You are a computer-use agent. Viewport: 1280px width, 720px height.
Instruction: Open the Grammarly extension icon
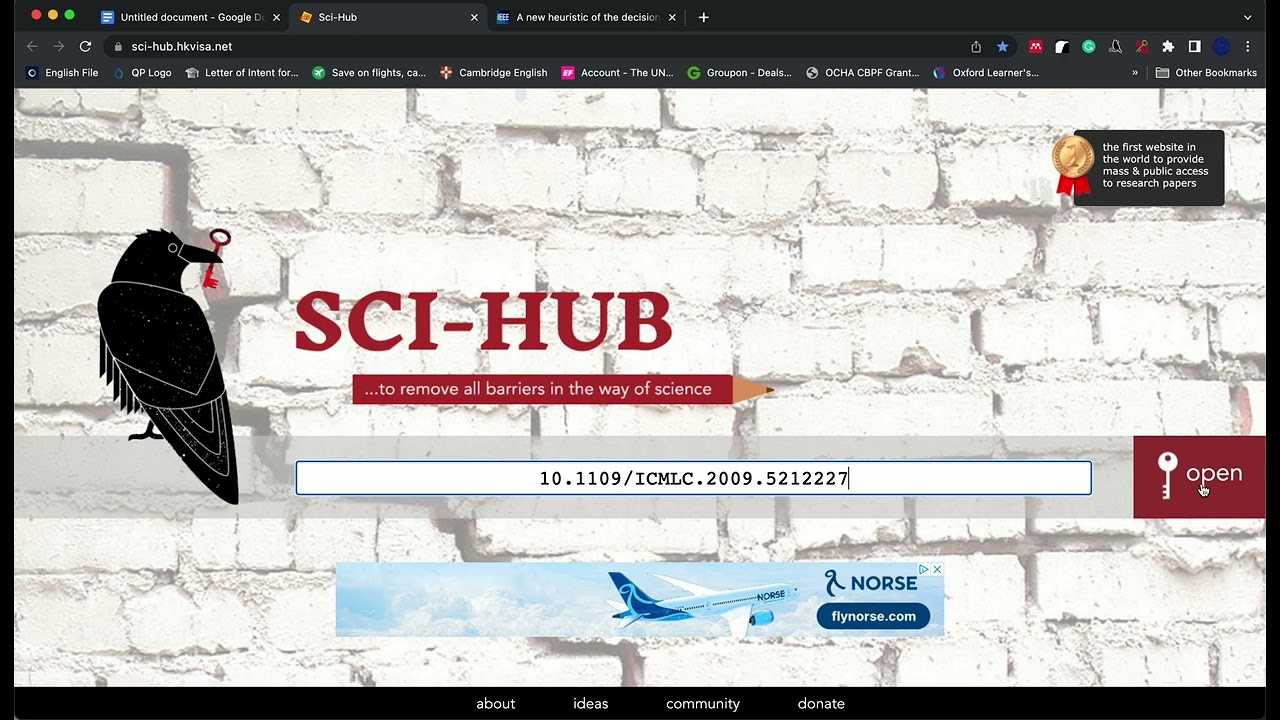point(1089,46)
